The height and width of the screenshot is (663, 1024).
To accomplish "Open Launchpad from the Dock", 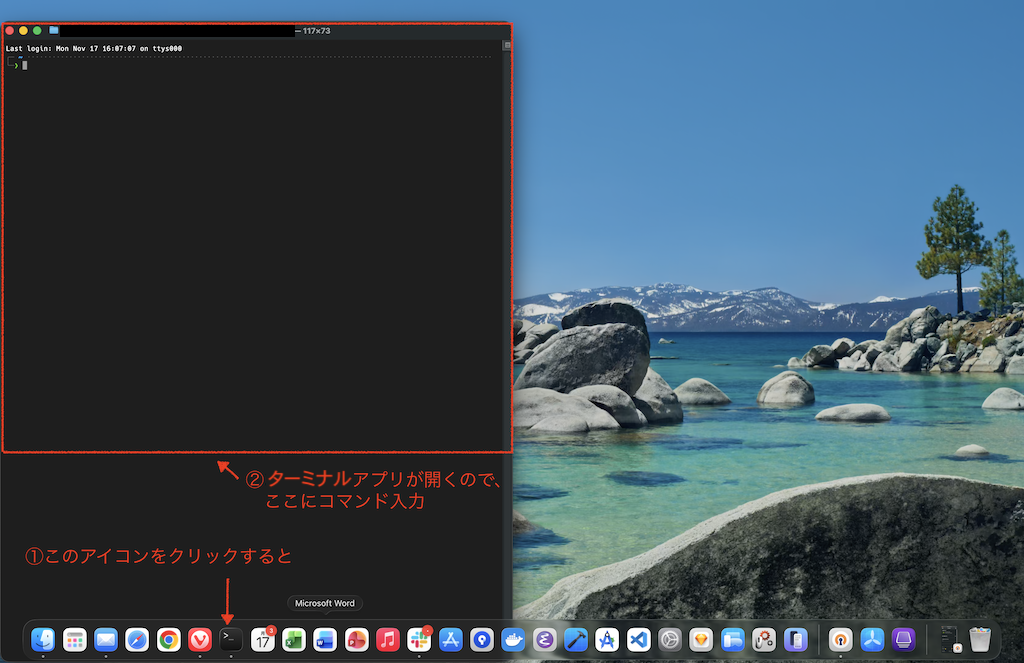I will 75,639.
